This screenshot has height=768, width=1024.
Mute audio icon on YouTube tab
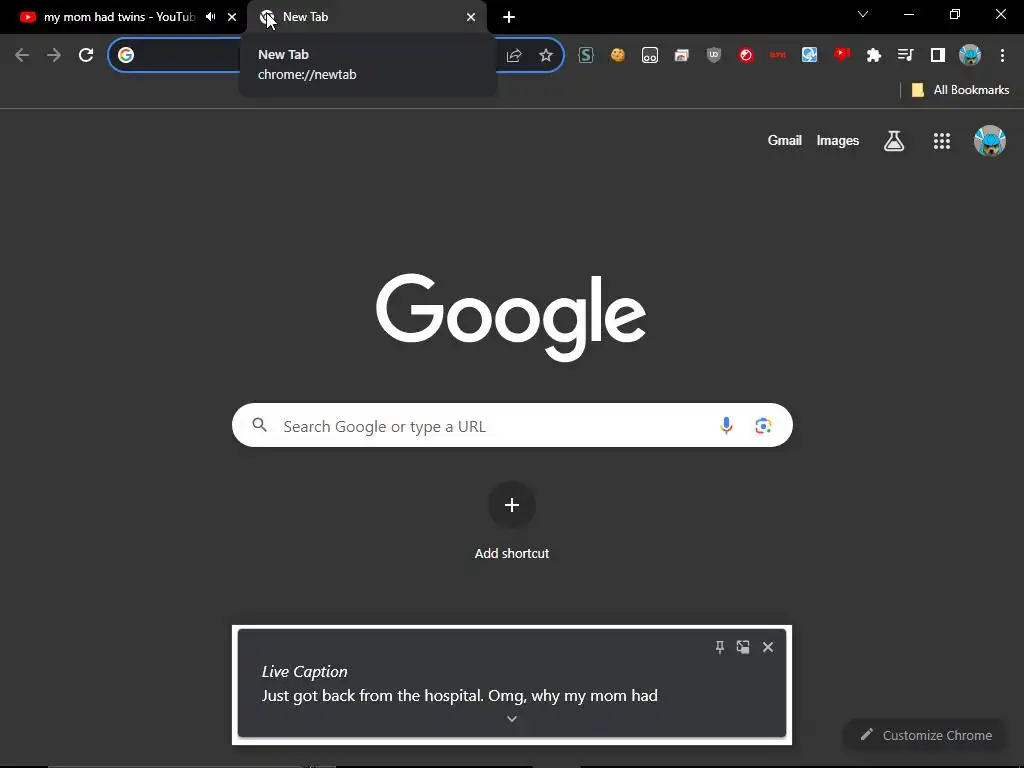(x=210, y=17)
